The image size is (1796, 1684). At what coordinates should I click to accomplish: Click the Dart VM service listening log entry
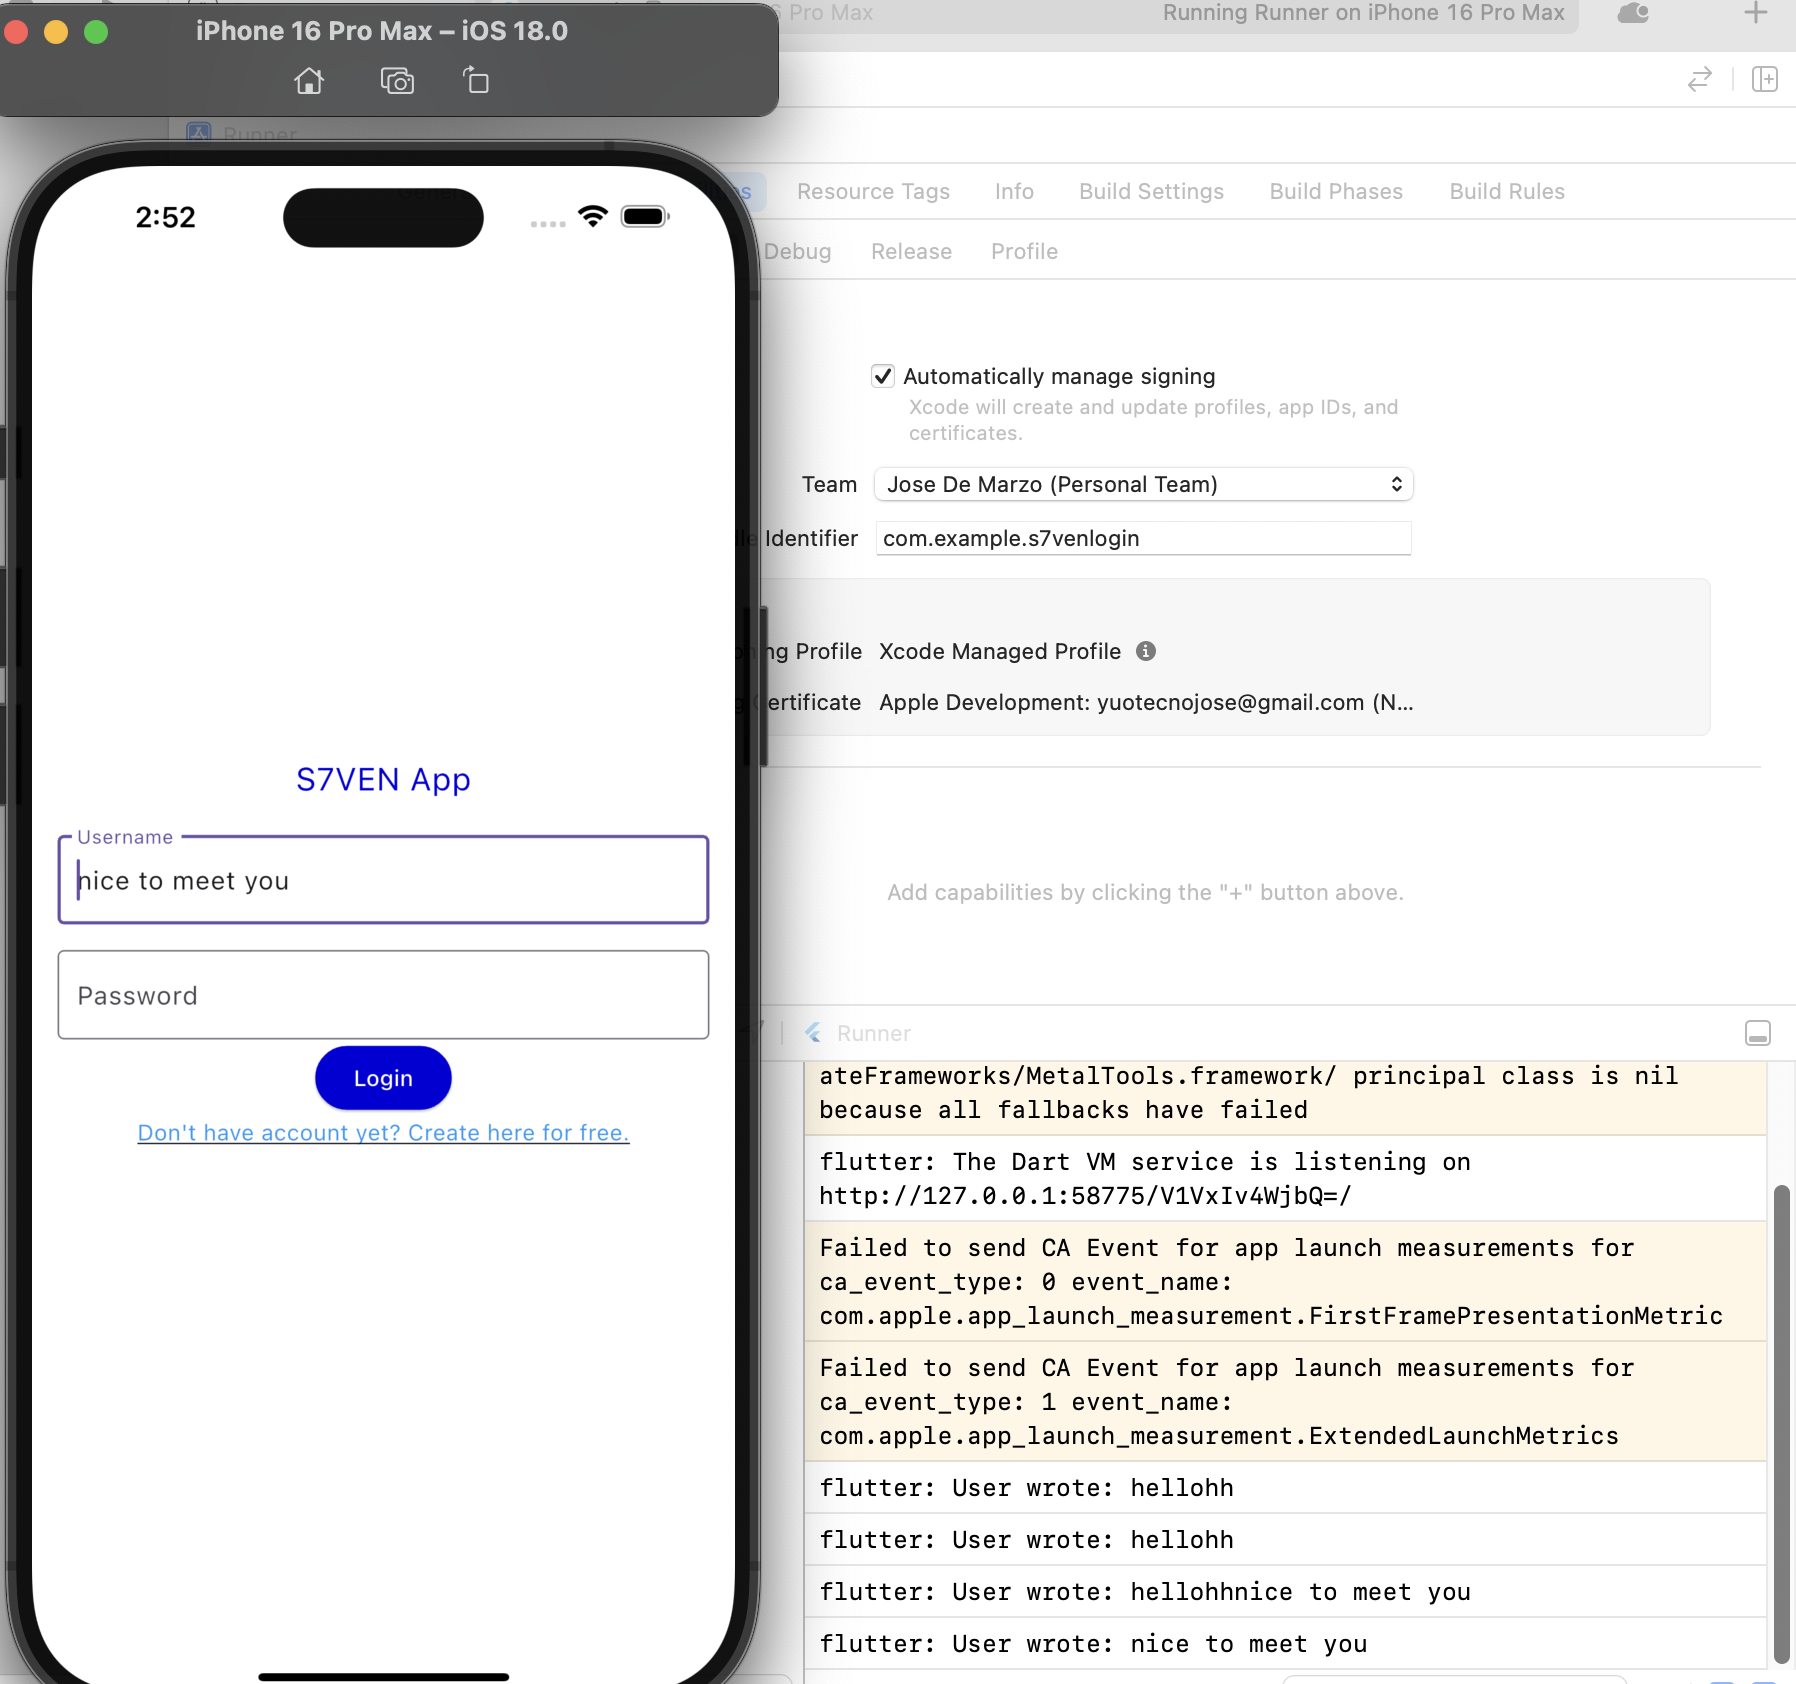click(1285, 1178)
